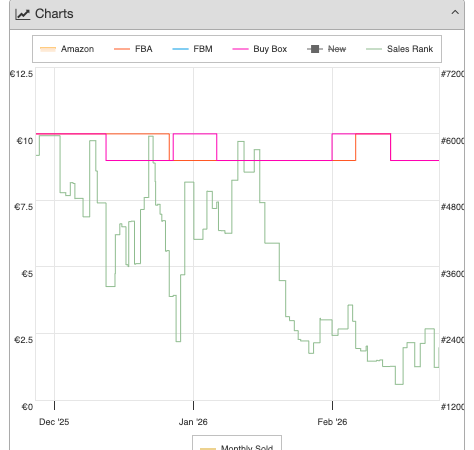Click the New legend square marker icon
Screen dimensions: 474x450
(315, 49)
